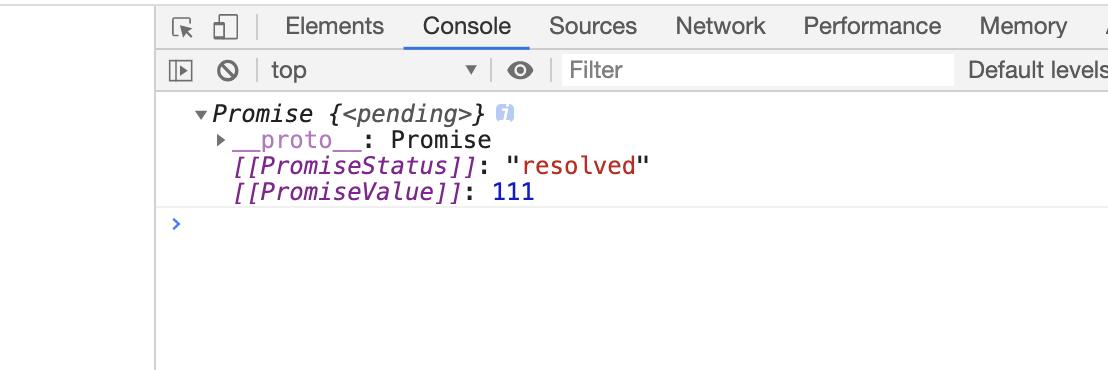This screenshot has height=370, width=1108.
Task: Open the Default levels dropdown
Action: pos(1037,70)
